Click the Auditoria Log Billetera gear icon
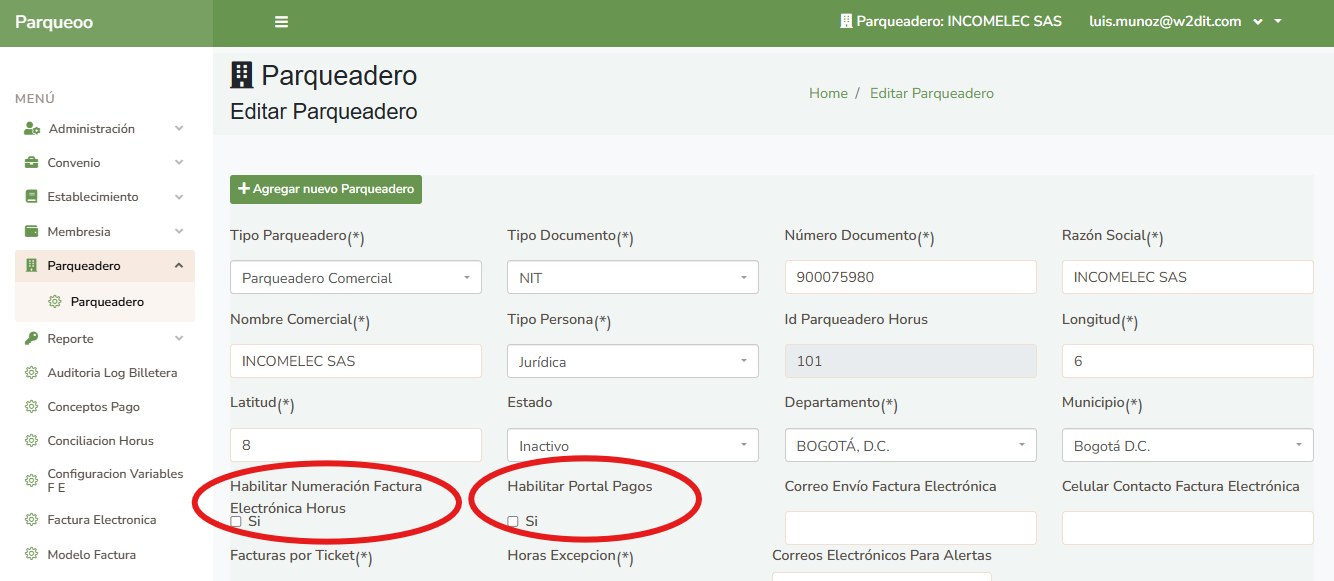Image resolution: width=1334 pixels, height=581 pixels. (x=29, y=372)
